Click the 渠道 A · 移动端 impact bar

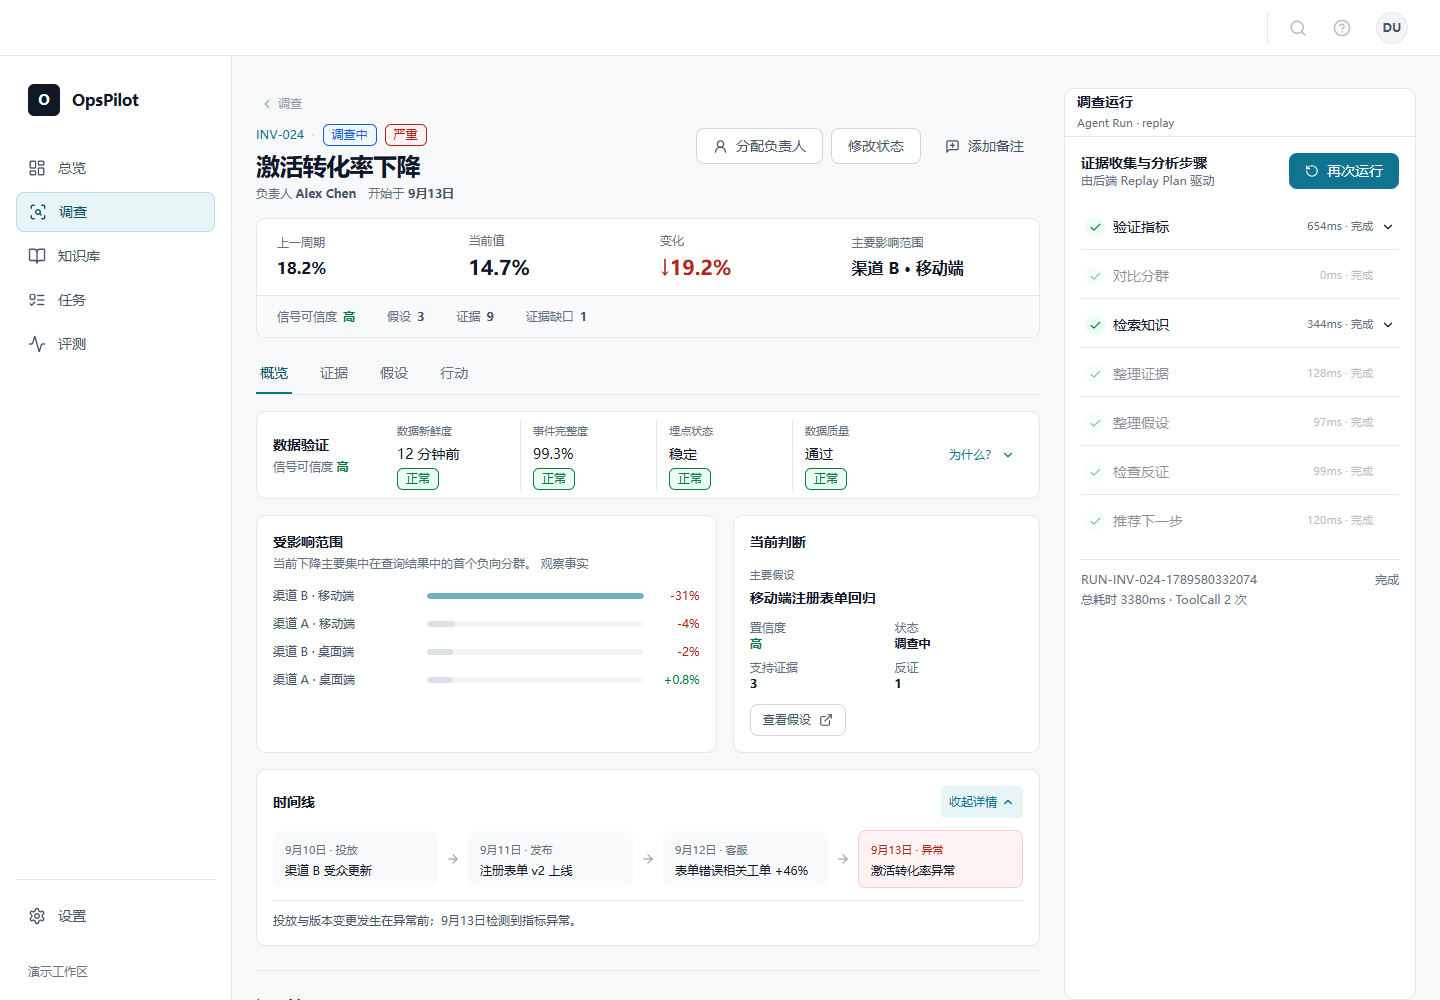pos(535,624)
